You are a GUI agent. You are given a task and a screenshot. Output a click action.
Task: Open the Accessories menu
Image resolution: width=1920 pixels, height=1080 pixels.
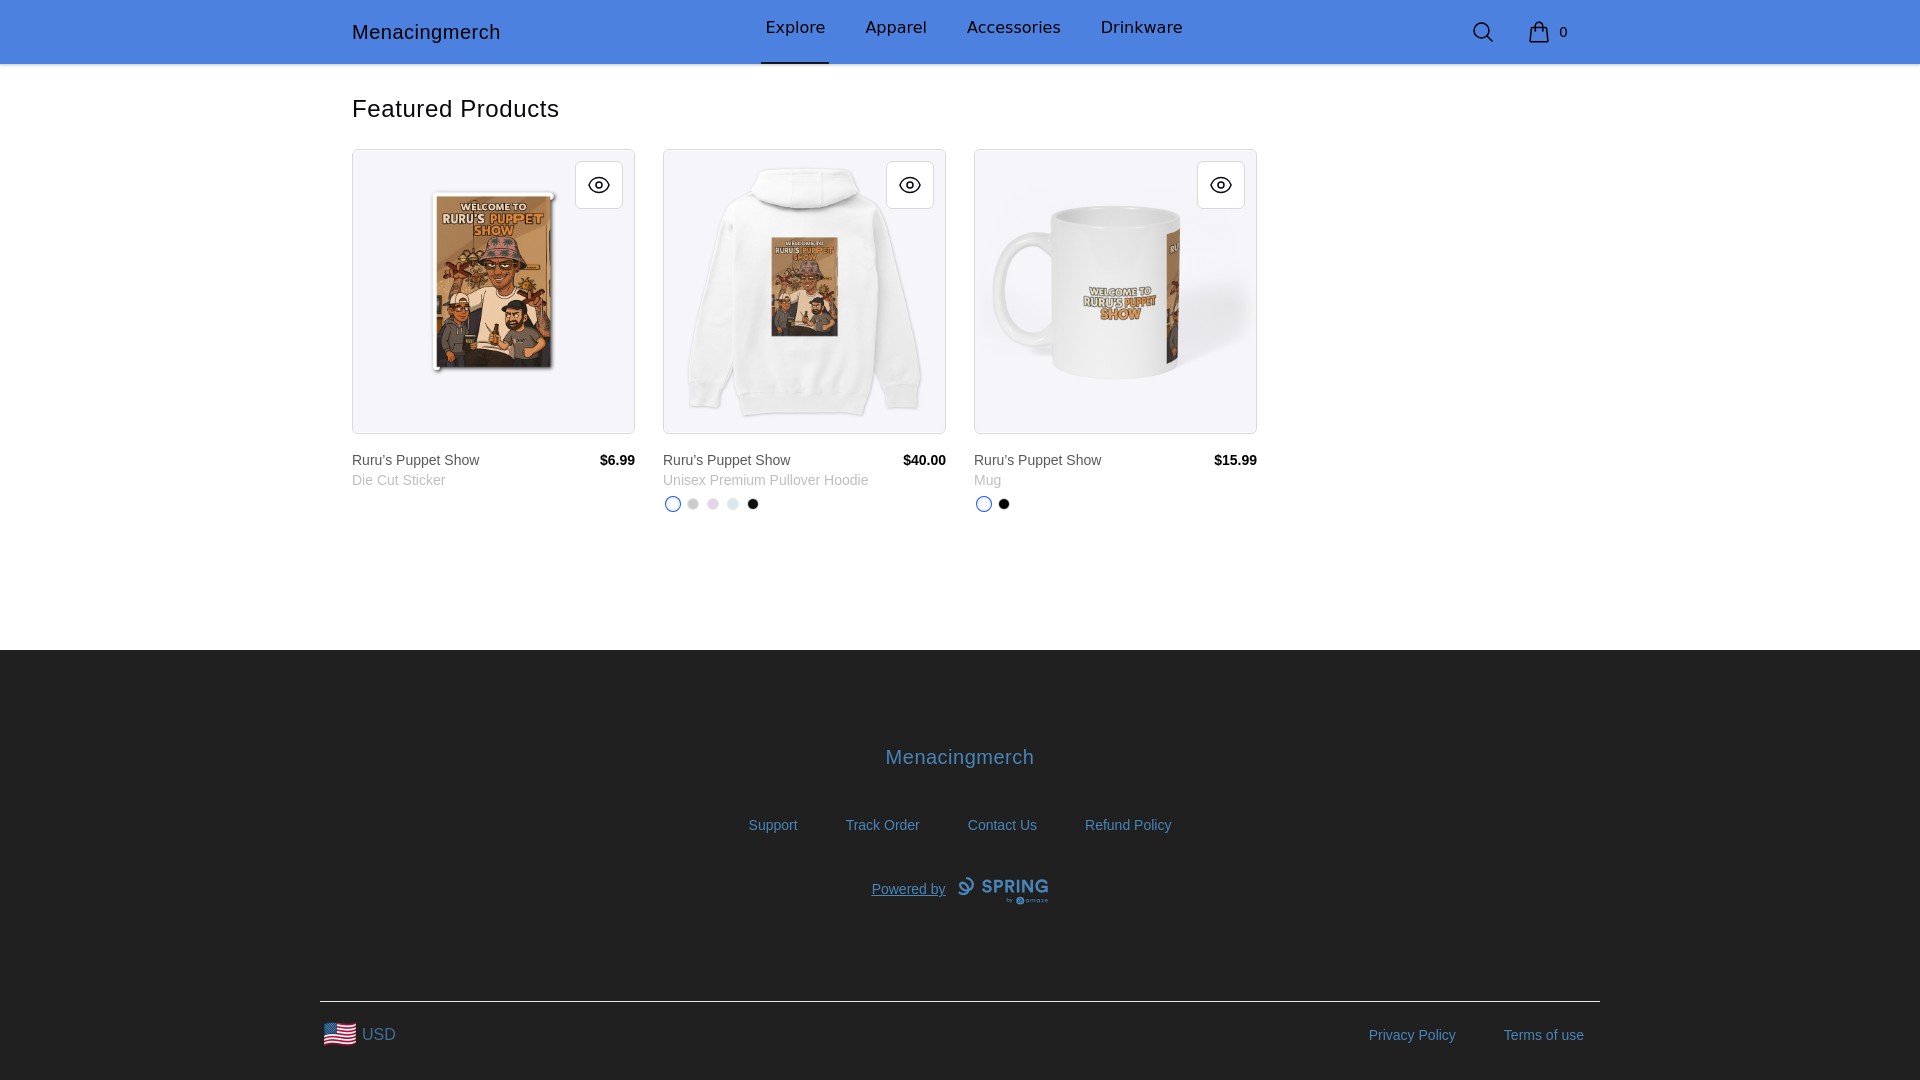1014,28
